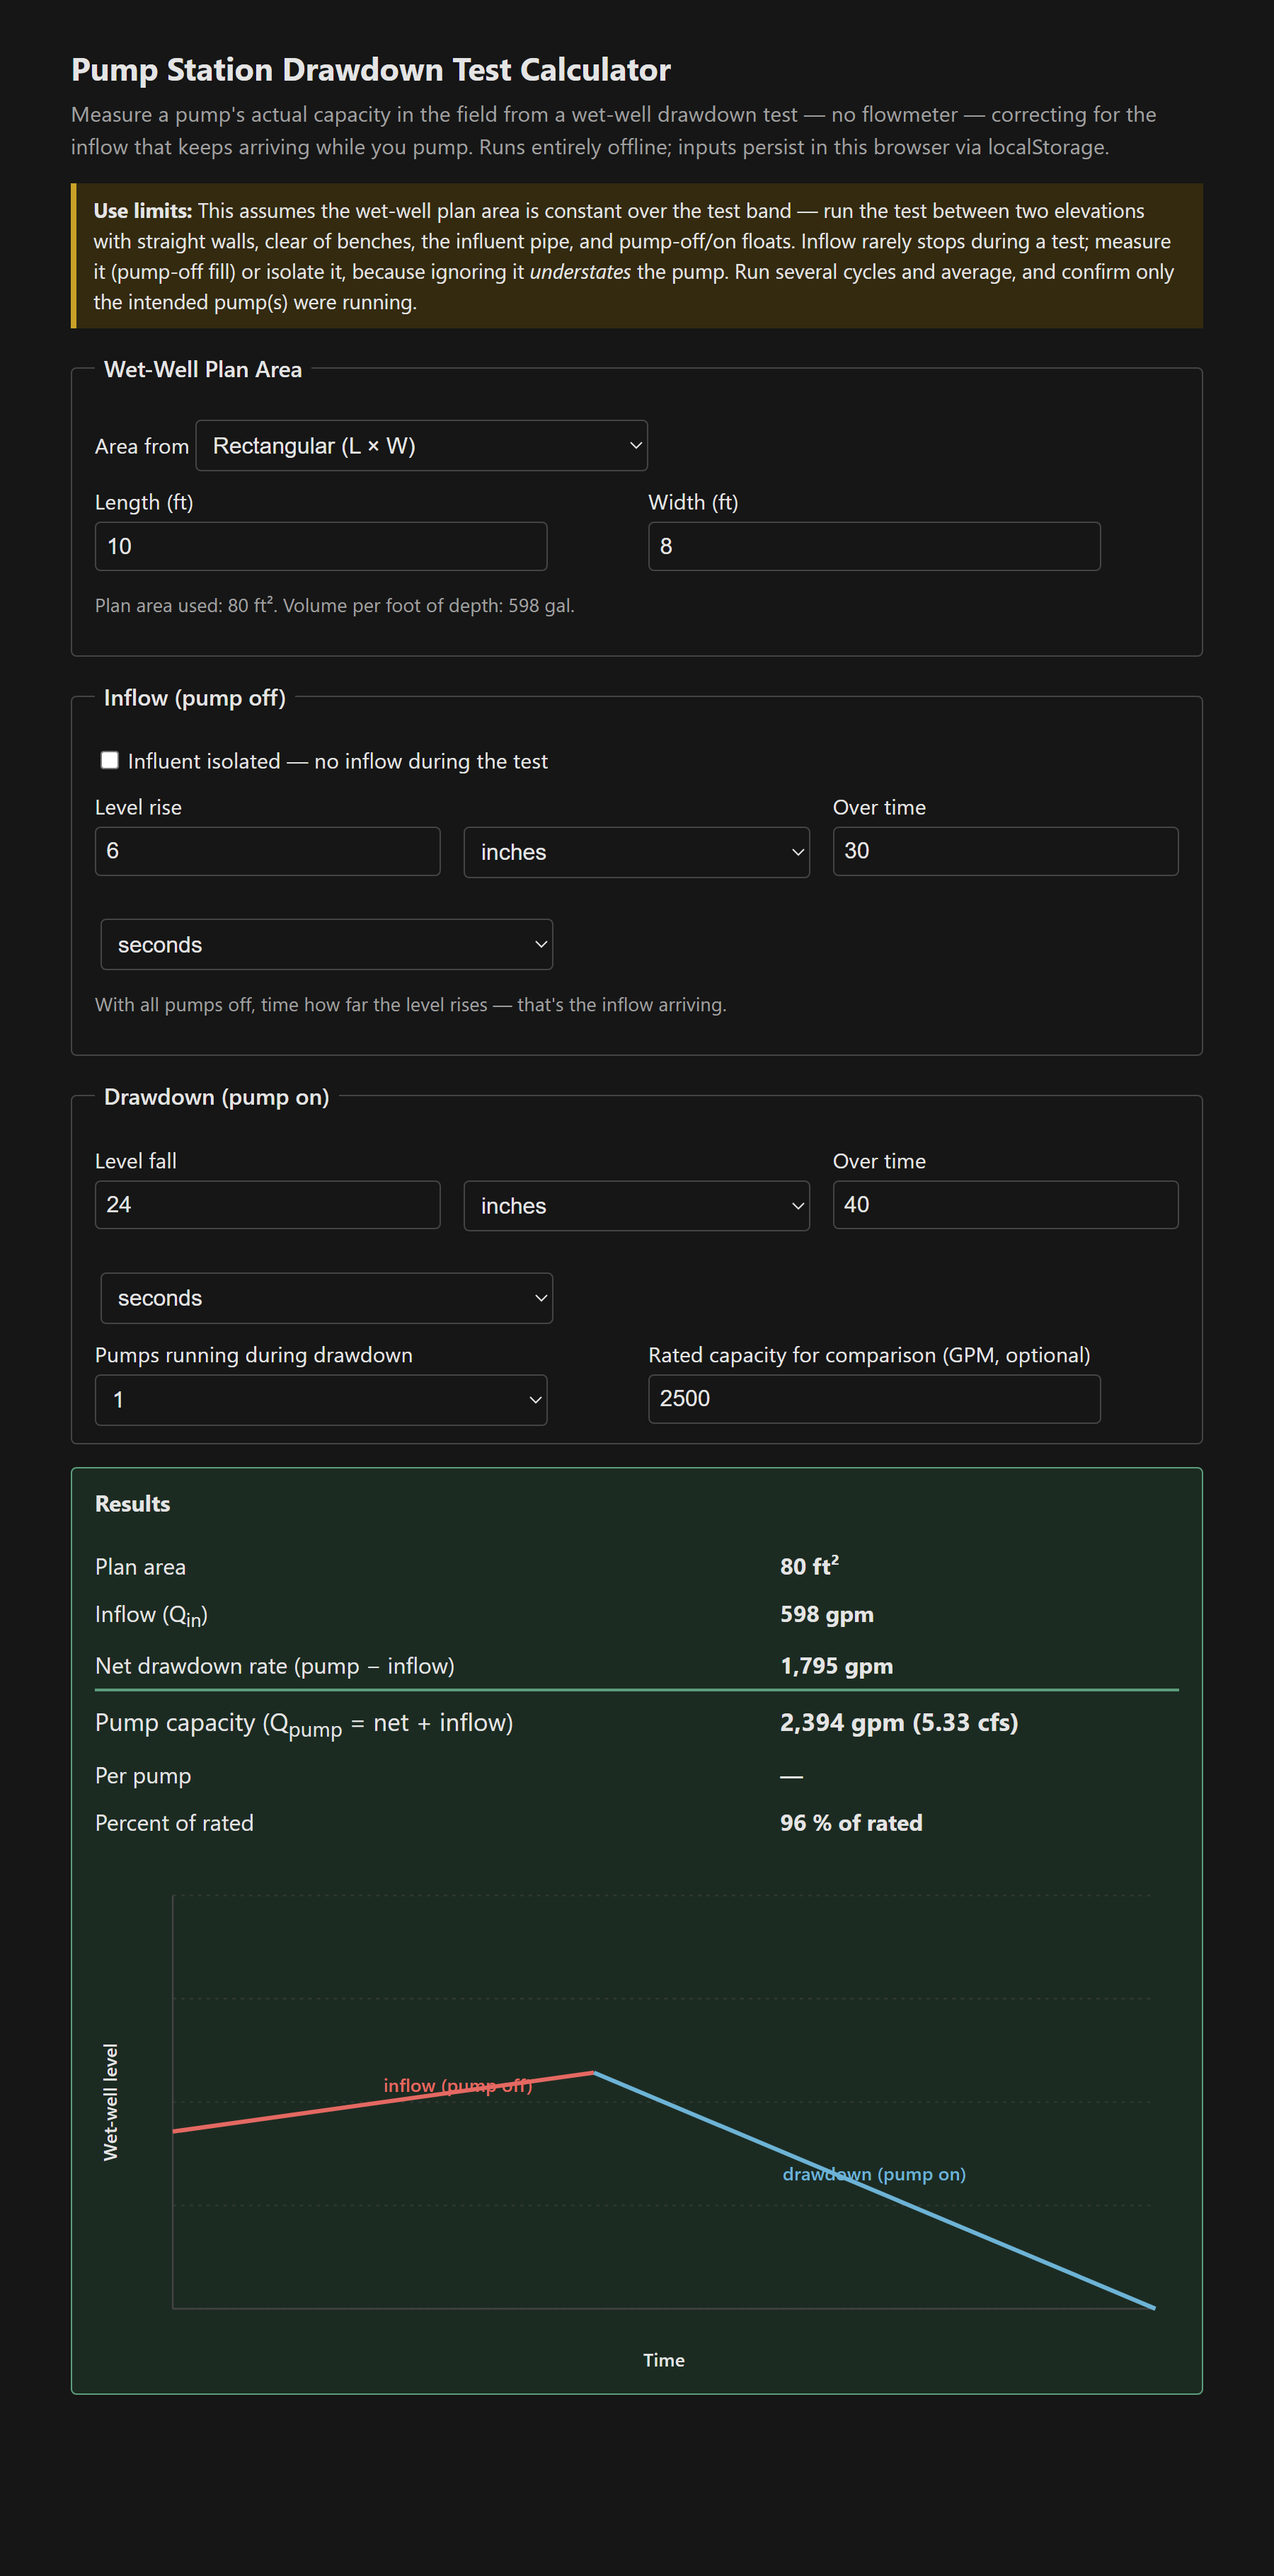
Task: Click the Width (ft) input field
Action: pos(874,546)
